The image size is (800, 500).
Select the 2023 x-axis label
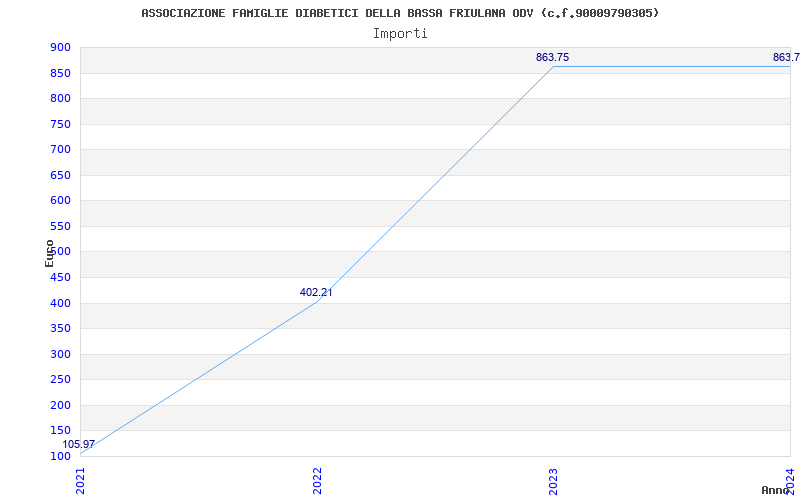click(554, 481)
